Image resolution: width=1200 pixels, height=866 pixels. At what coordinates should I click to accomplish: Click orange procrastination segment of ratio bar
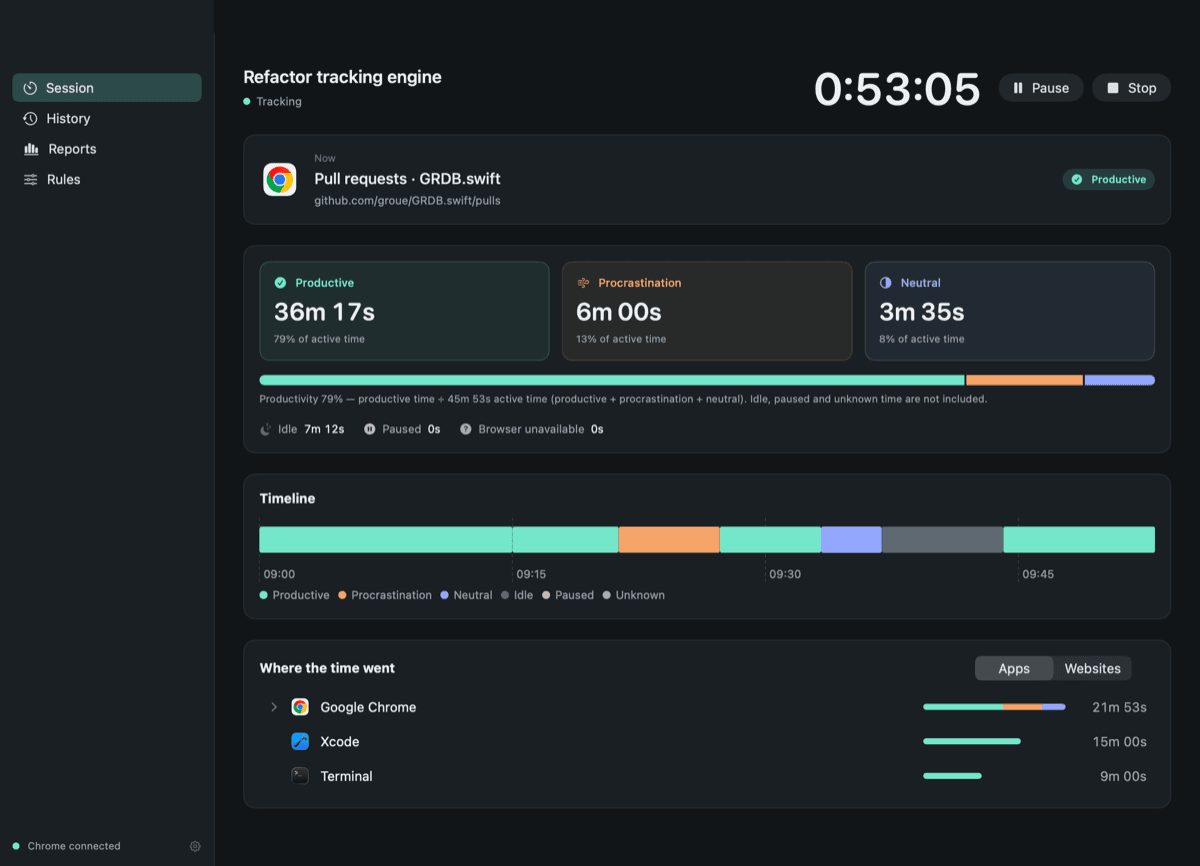tap(1024, 380)
